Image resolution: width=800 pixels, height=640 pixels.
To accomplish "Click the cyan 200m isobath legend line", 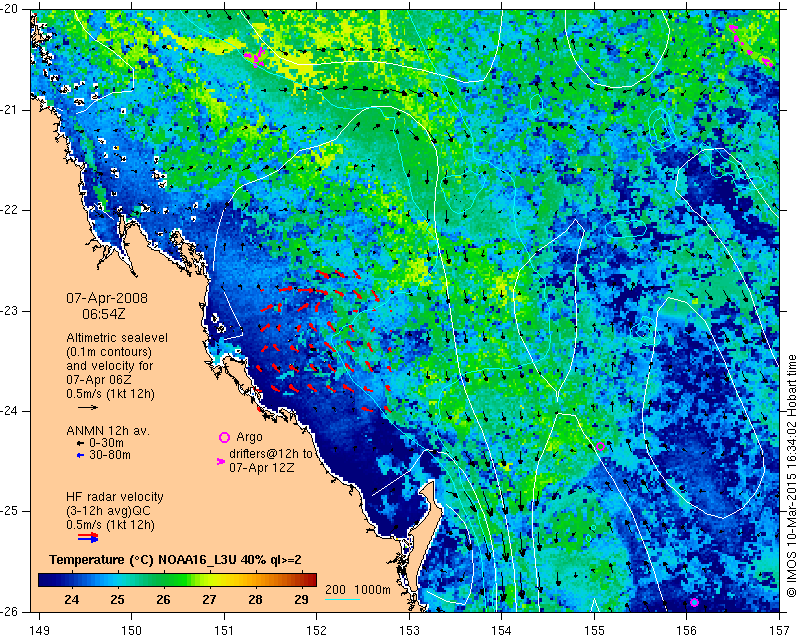I will [x=342, y=599].
